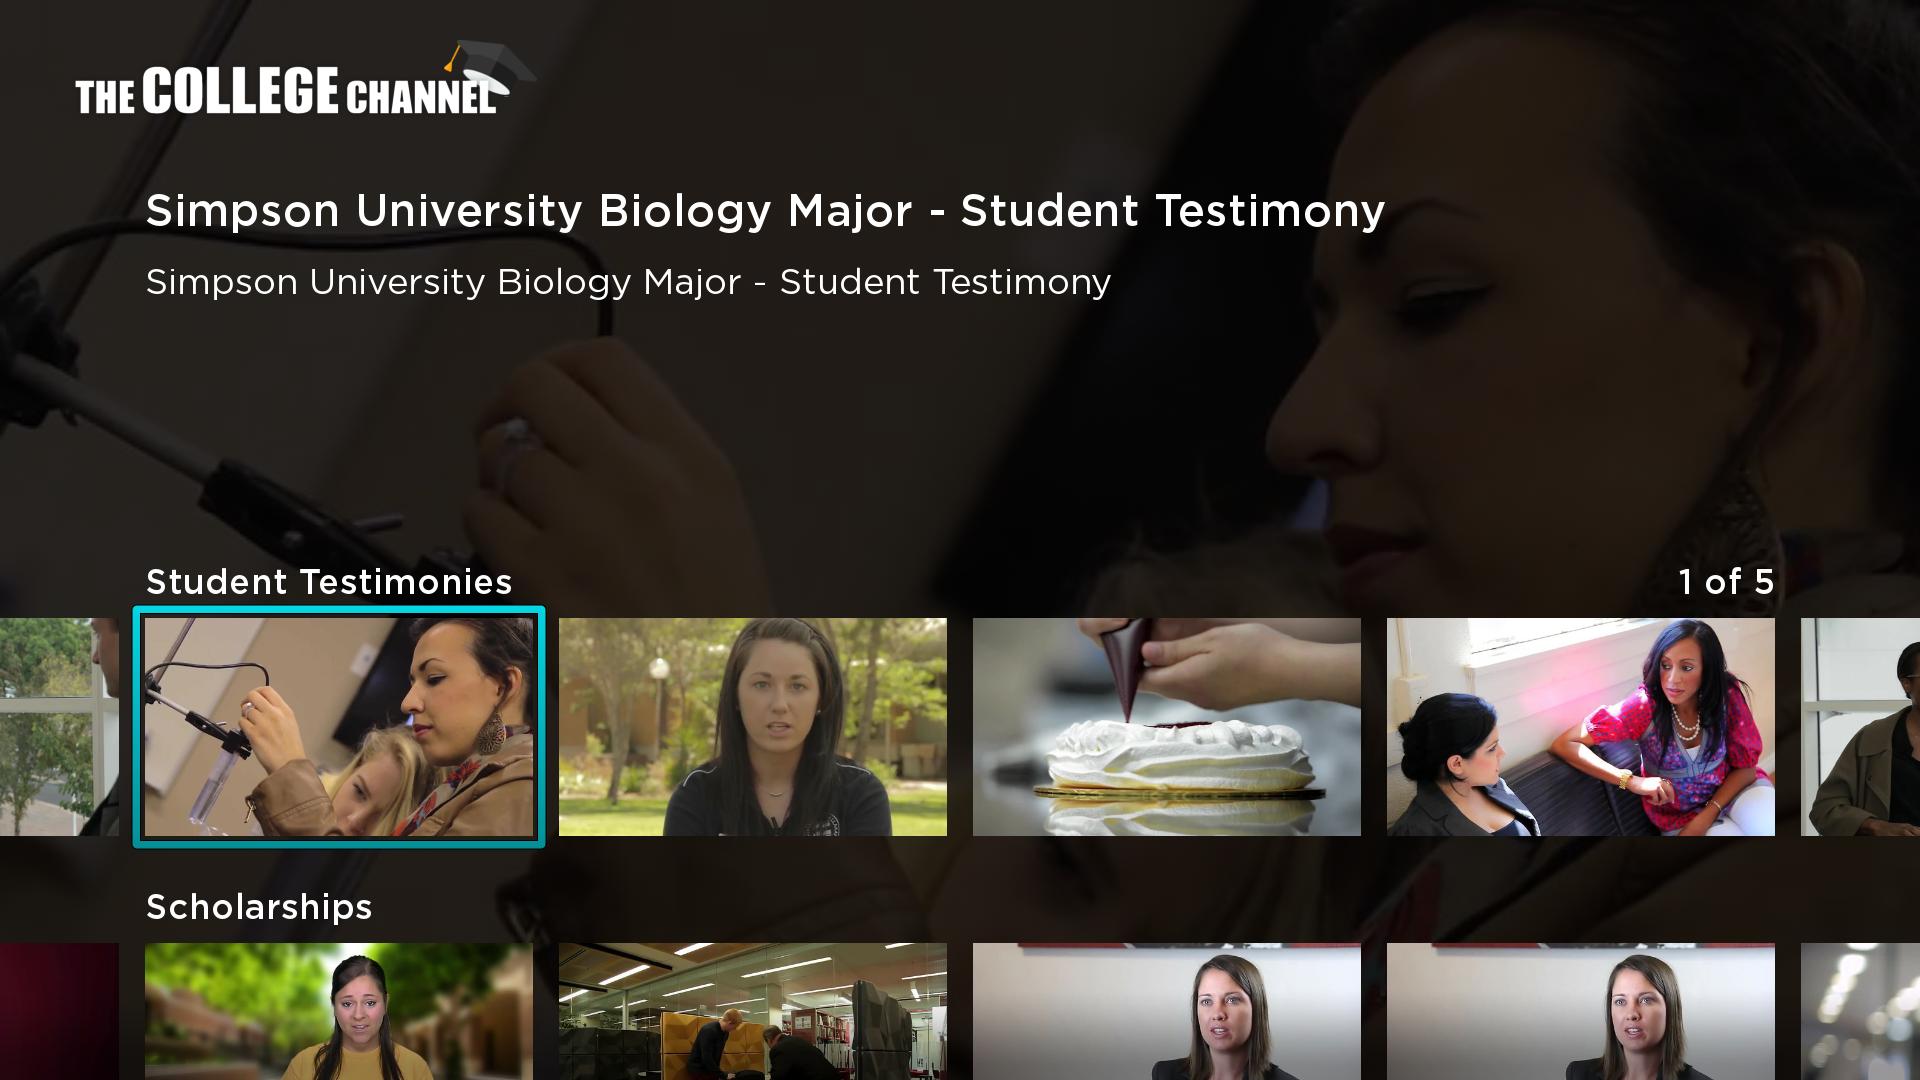Image resolution: width=1920 pixels, height=1080 pixels.
Task: Click the 1 of 5 position indicator
Action: point(1726,582)
